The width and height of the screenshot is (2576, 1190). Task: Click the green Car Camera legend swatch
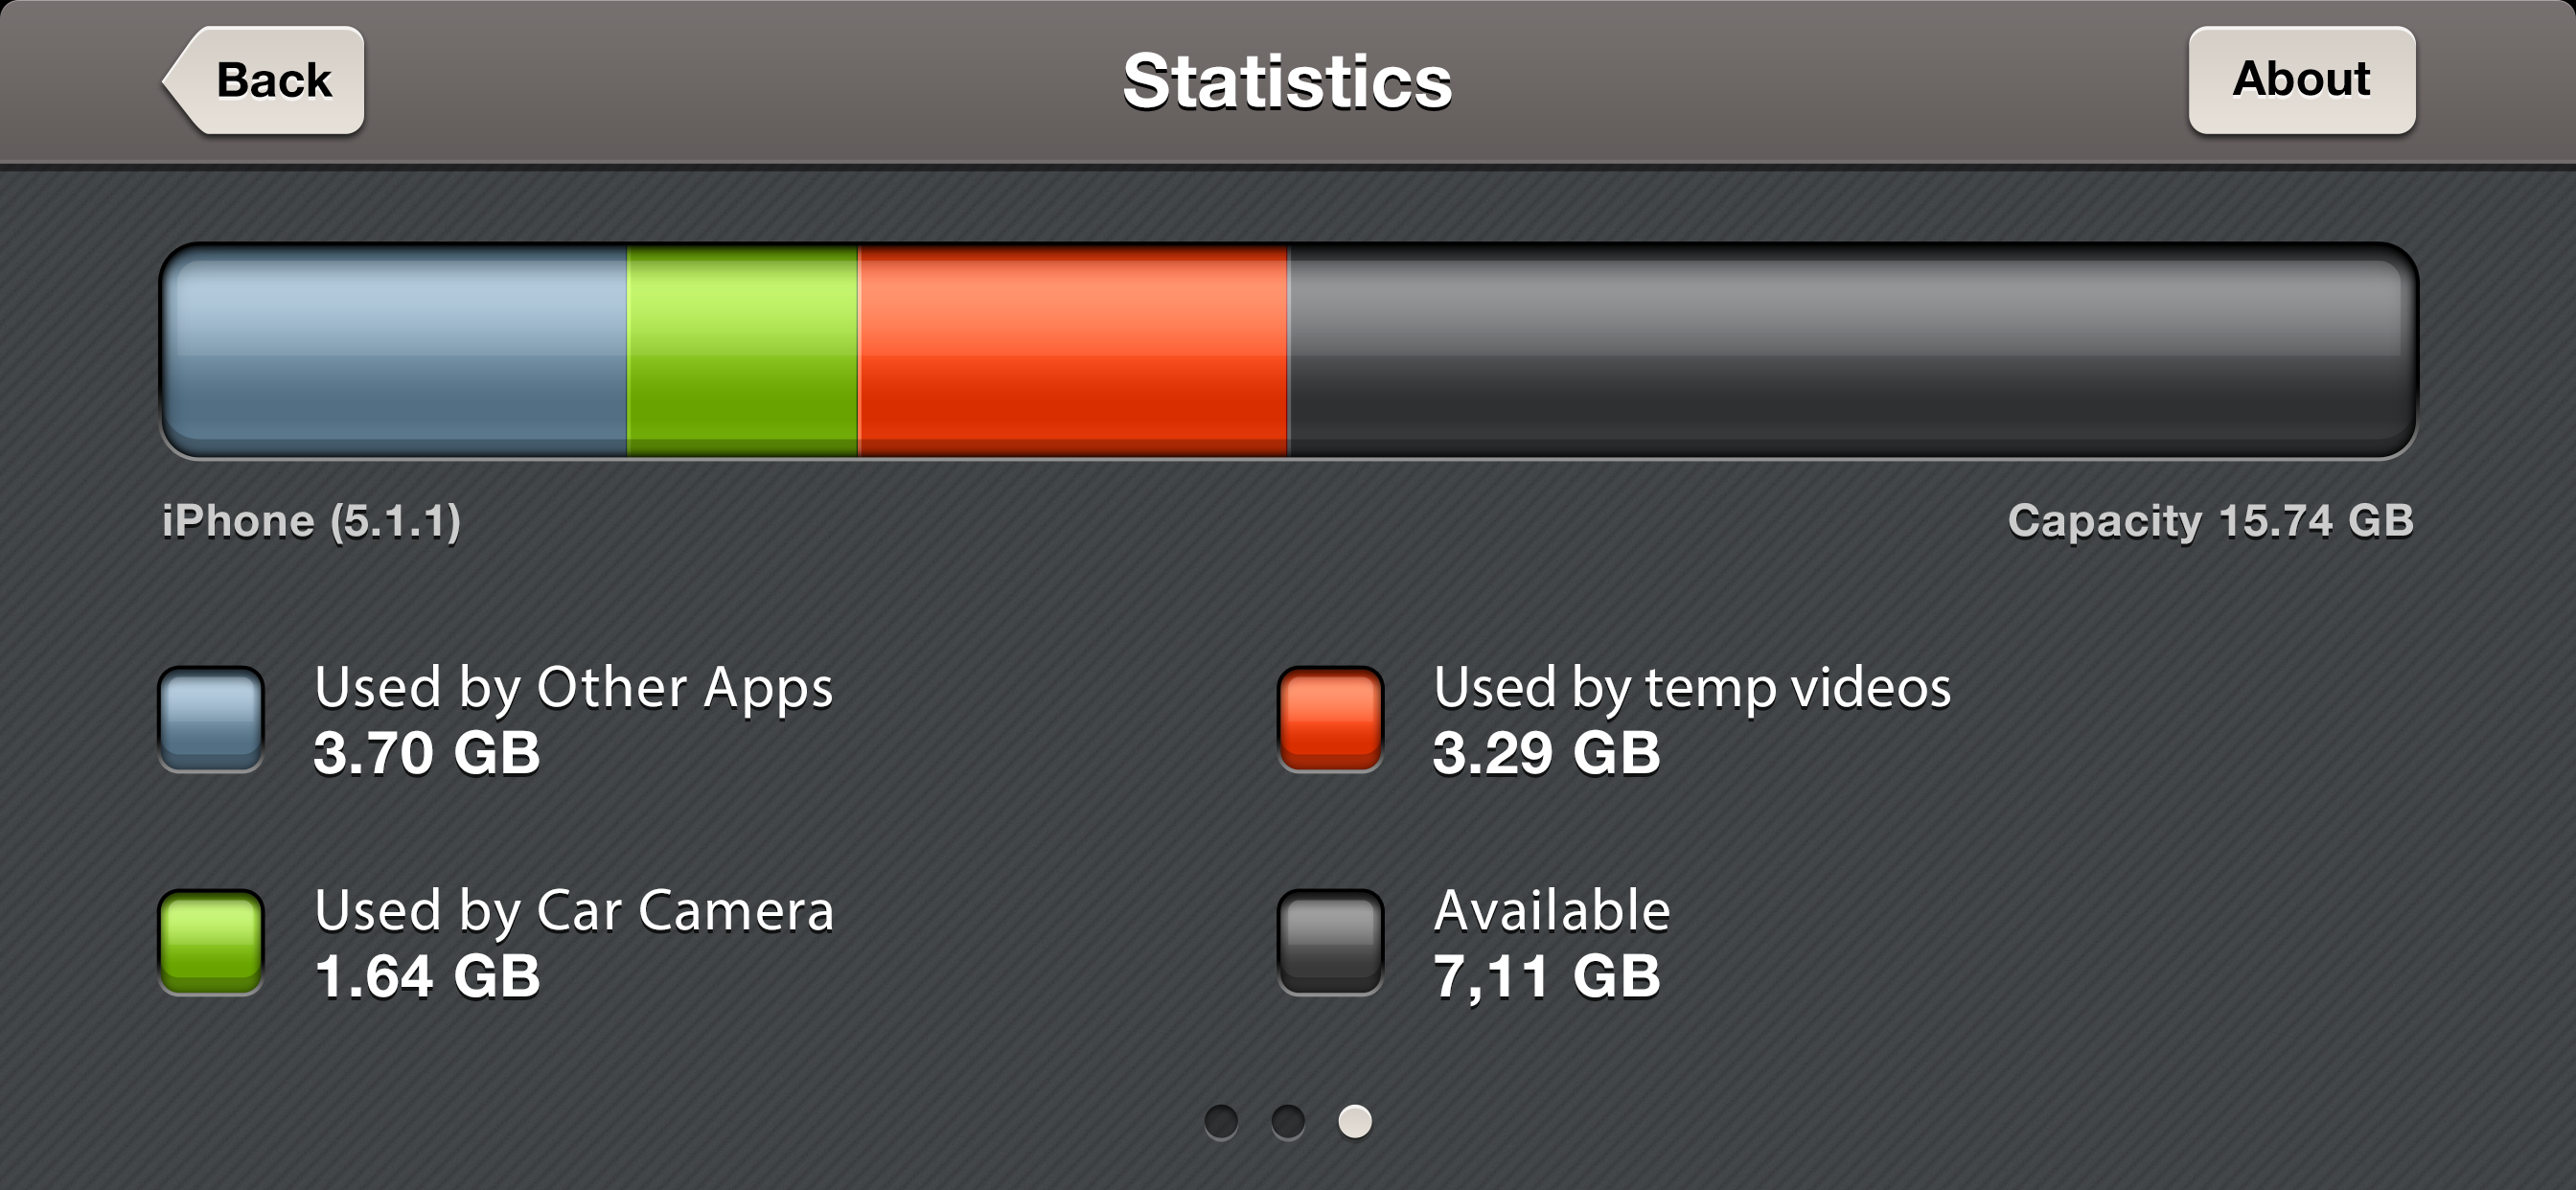pyautogui.click(x=211, y=942)
